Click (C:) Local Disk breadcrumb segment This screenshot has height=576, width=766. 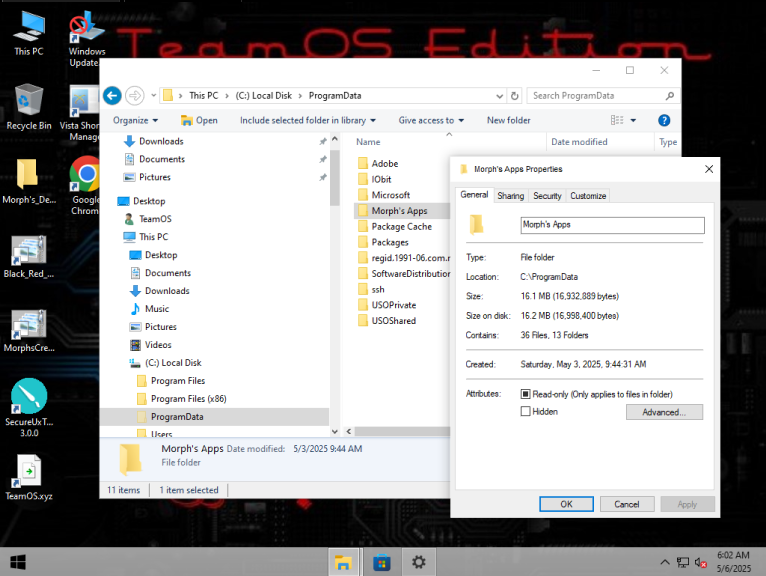point(263,96)
